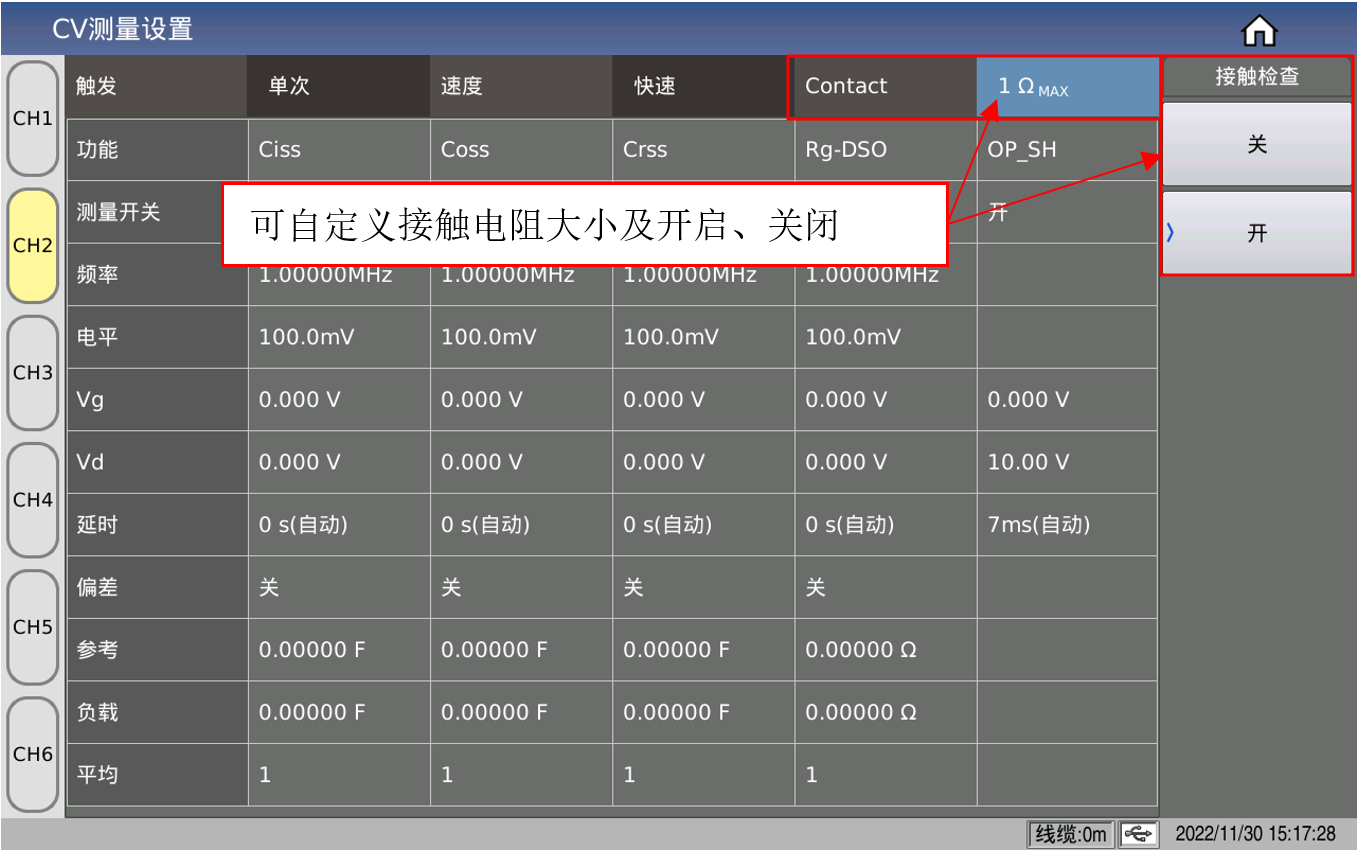Edit the OP_SH Vd value 10.00 V

click(1066, 462)
